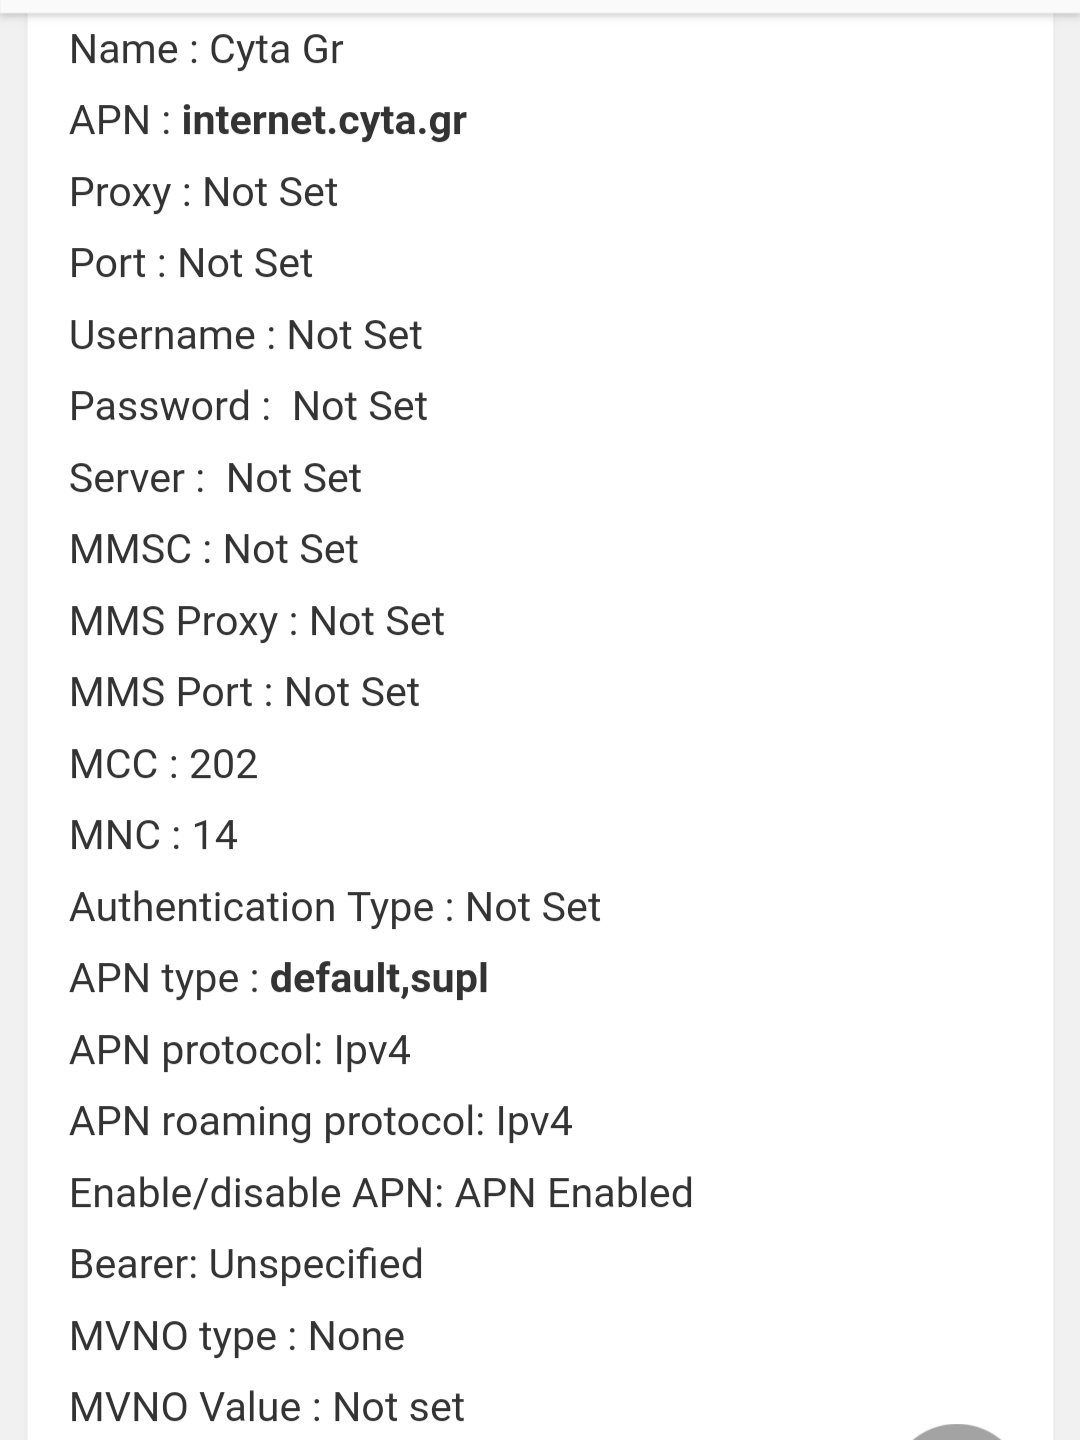Tap the bold default,supl APN type value
Viewport: 1080px width, 1440px height.
point(379,978)
